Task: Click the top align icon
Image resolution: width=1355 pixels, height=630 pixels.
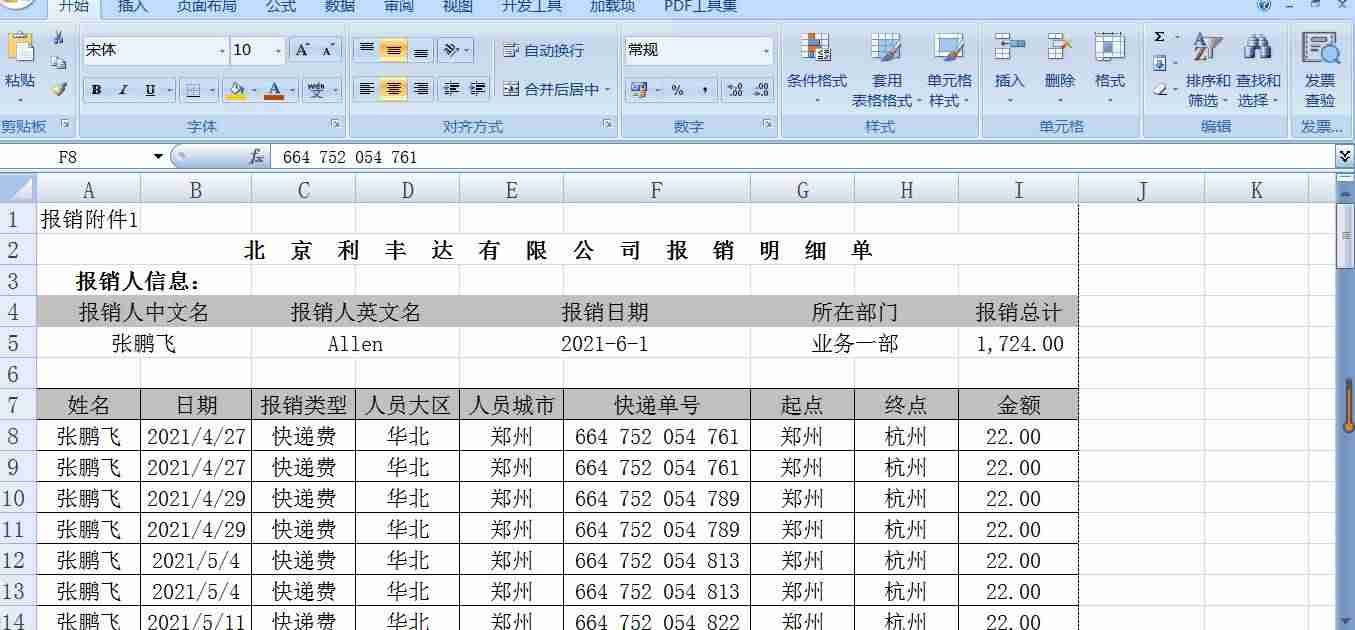Action: (367, 50)
